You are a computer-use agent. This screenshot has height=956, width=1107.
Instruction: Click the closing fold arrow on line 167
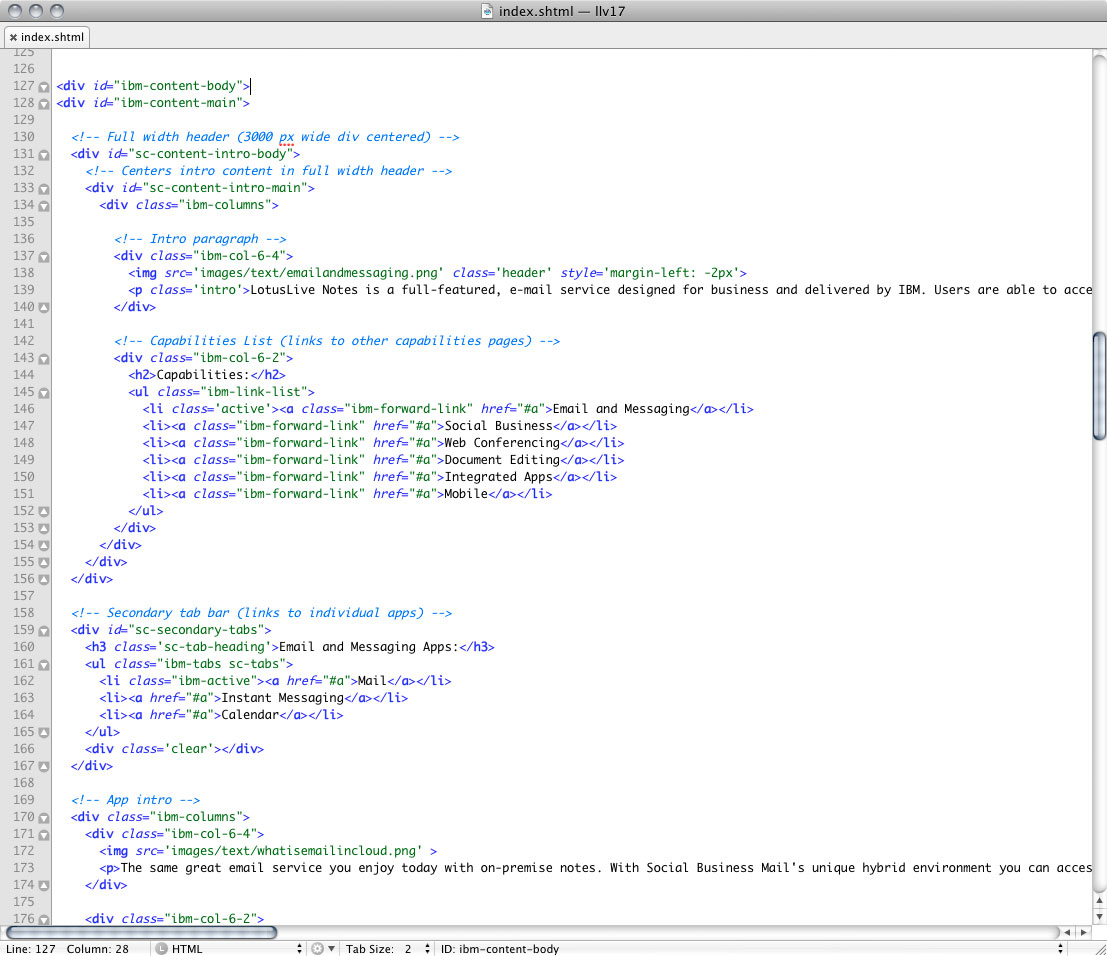pos(44,767)
